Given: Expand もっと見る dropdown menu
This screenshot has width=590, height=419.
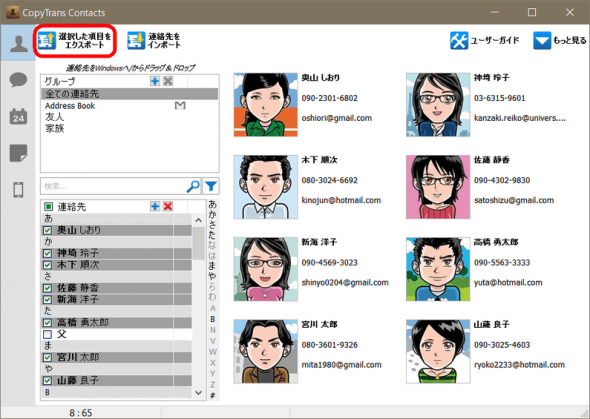Looking at the screenshot, I should (560, 40).
